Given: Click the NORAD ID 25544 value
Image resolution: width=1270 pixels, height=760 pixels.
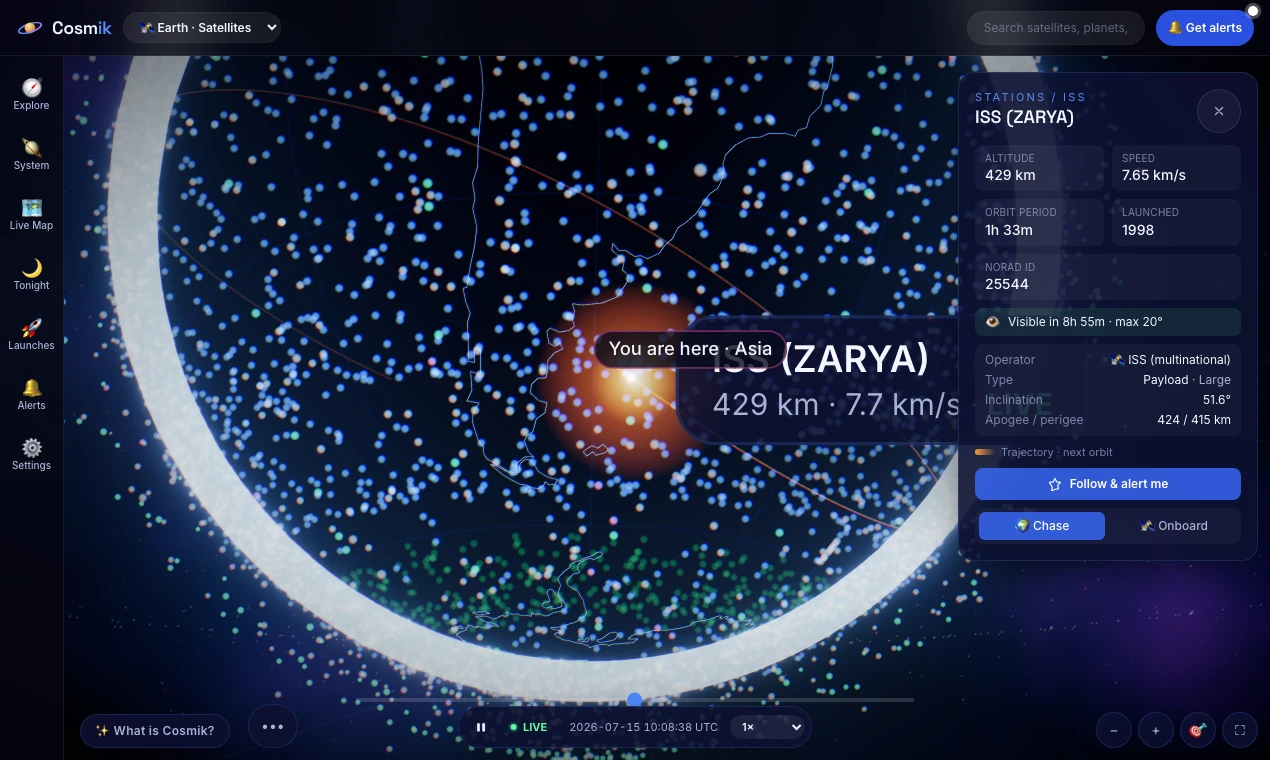Looking at the screenshot, I should pyautogui.click(x=1007, y=284).
